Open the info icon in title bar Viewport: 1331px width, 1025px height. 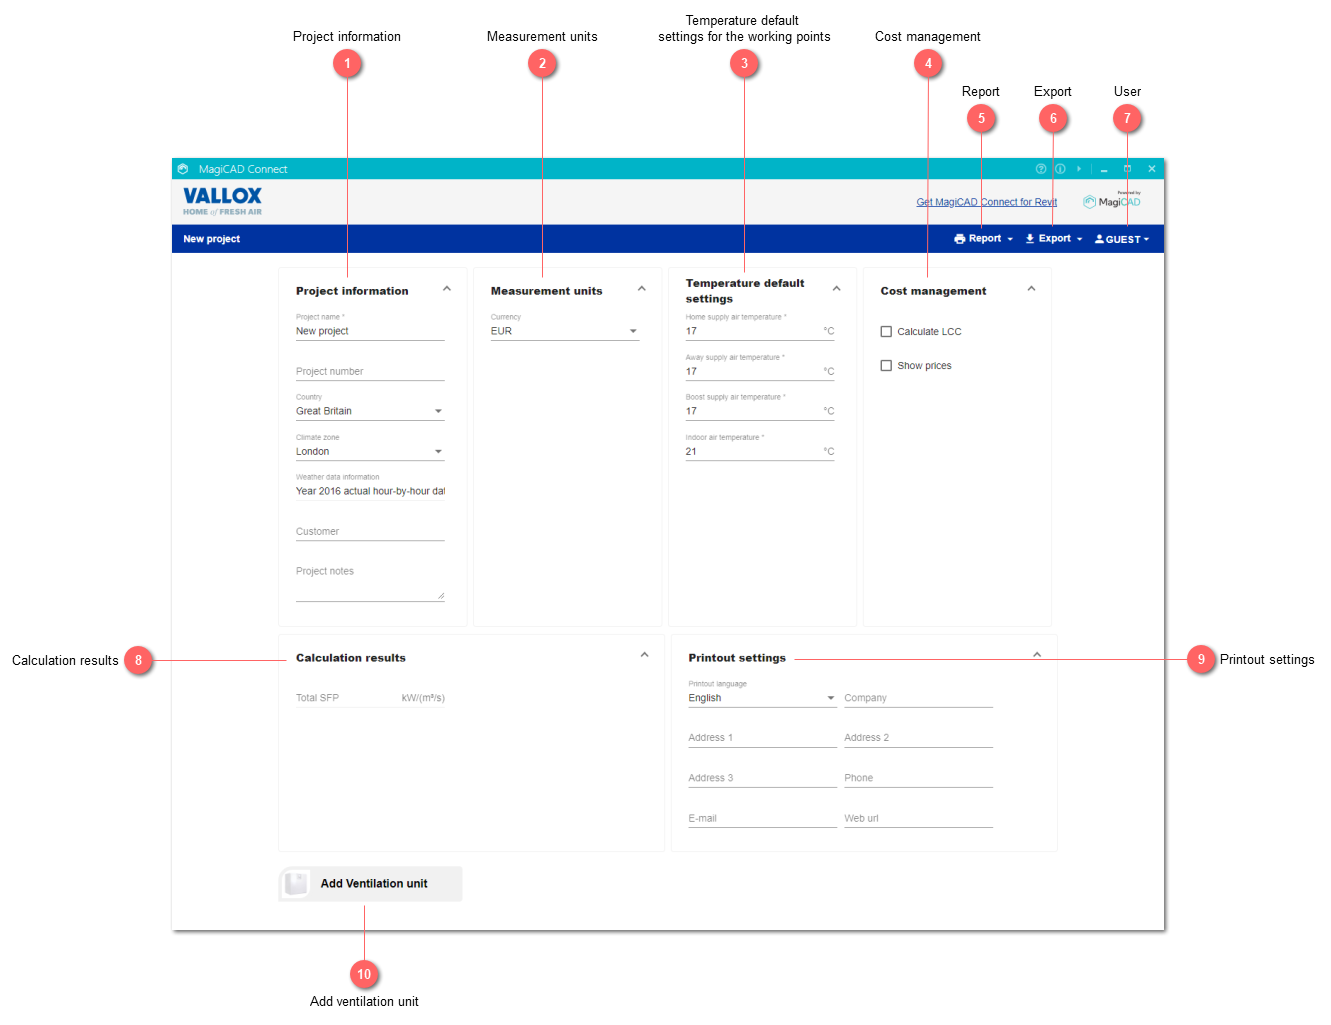point(1060,169)
